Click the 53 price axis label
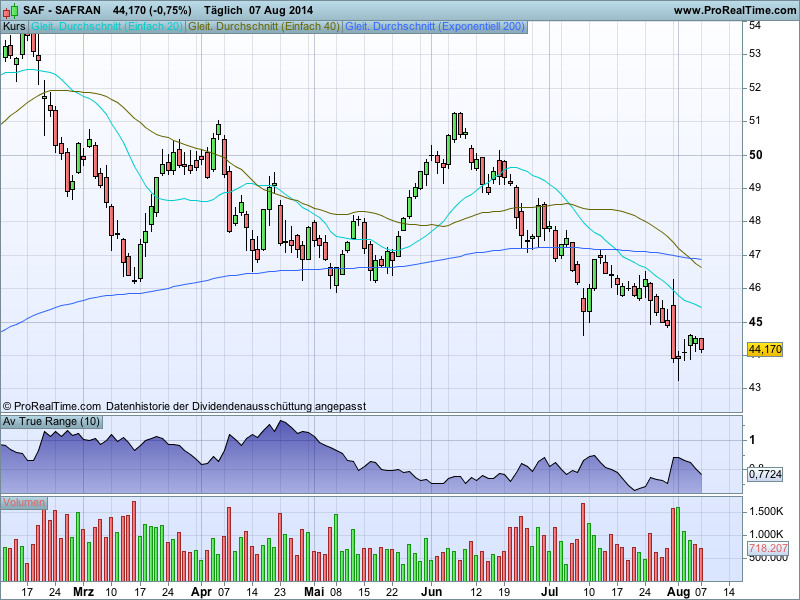The height and width of the screenshot is (600, 800). point(755,54)
